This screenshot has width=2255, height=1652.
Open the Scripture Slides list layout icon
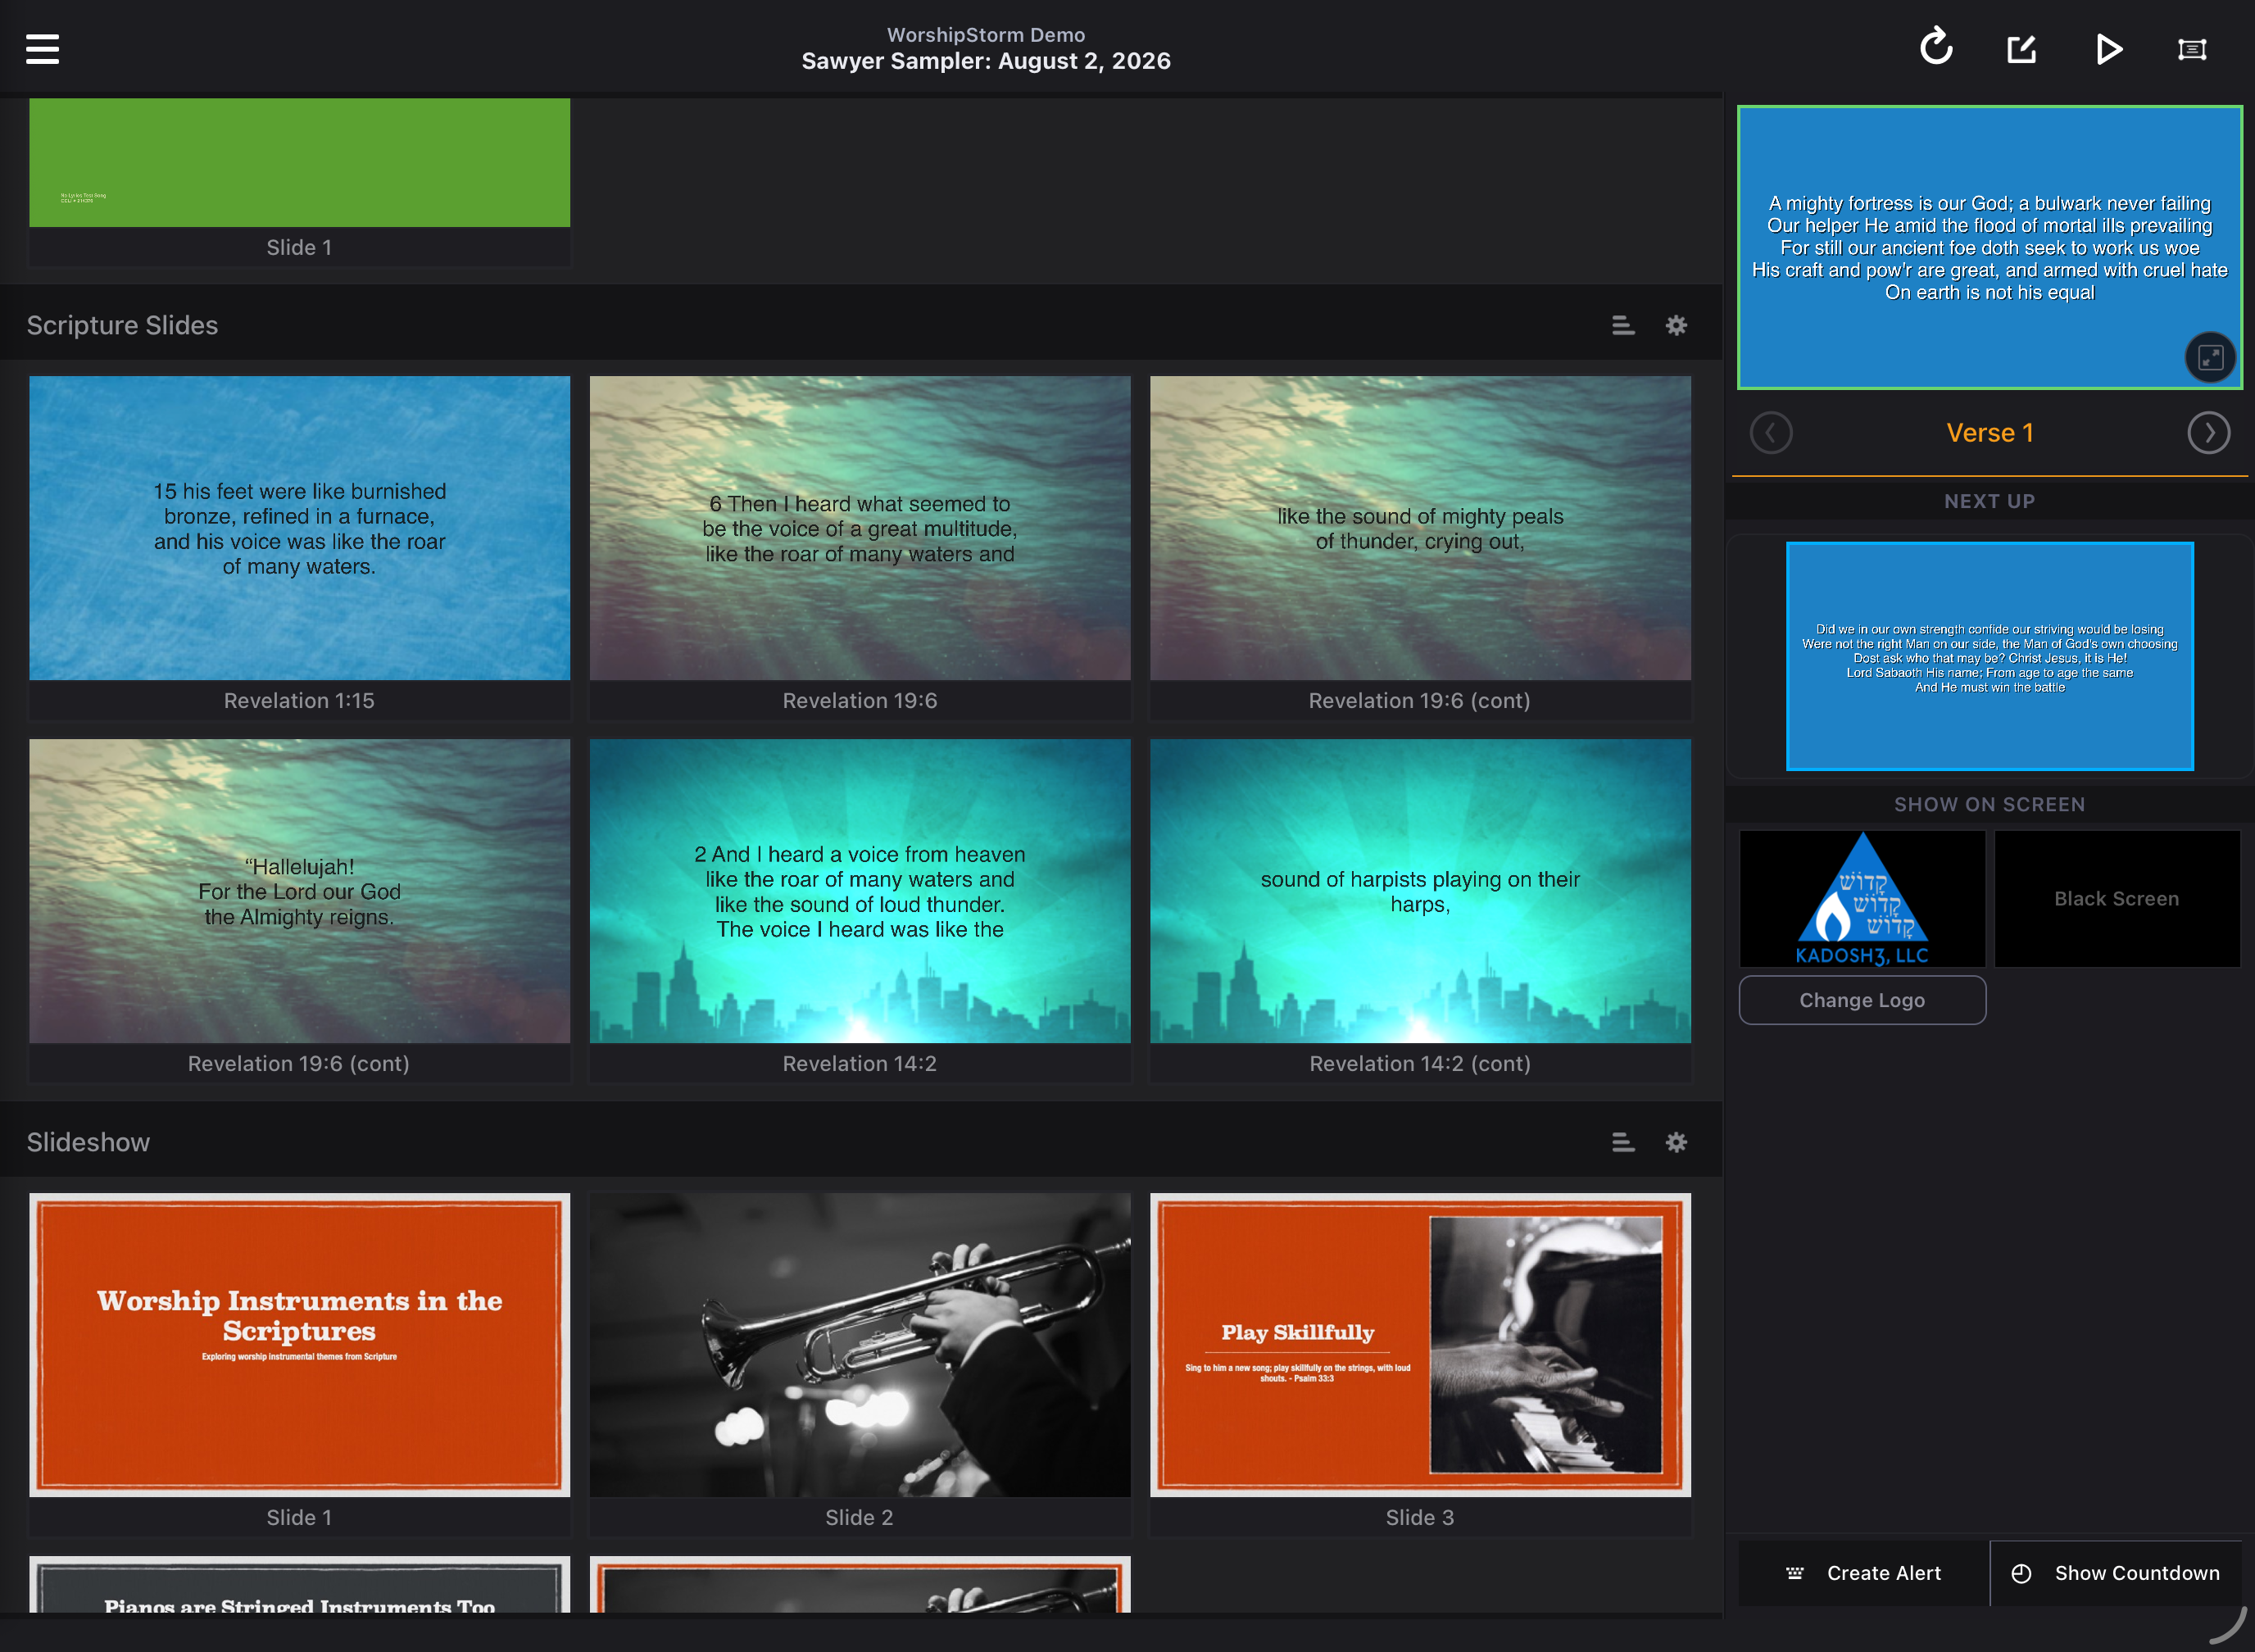point(1623,325)
